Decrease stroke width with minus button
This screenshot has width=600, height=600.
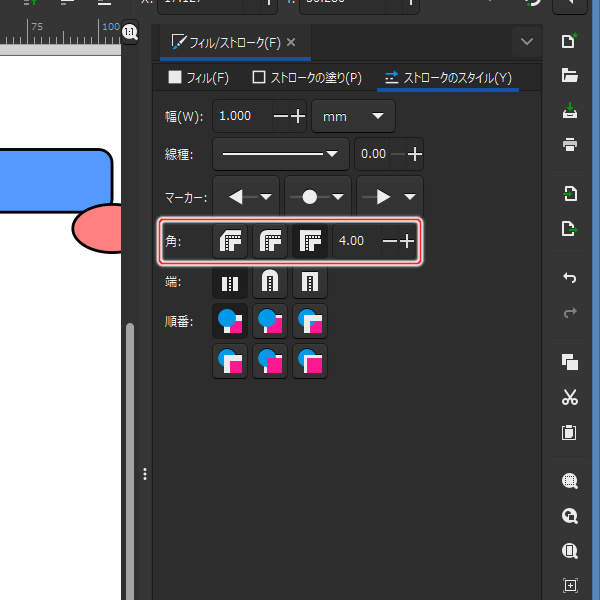click(281, 116)
